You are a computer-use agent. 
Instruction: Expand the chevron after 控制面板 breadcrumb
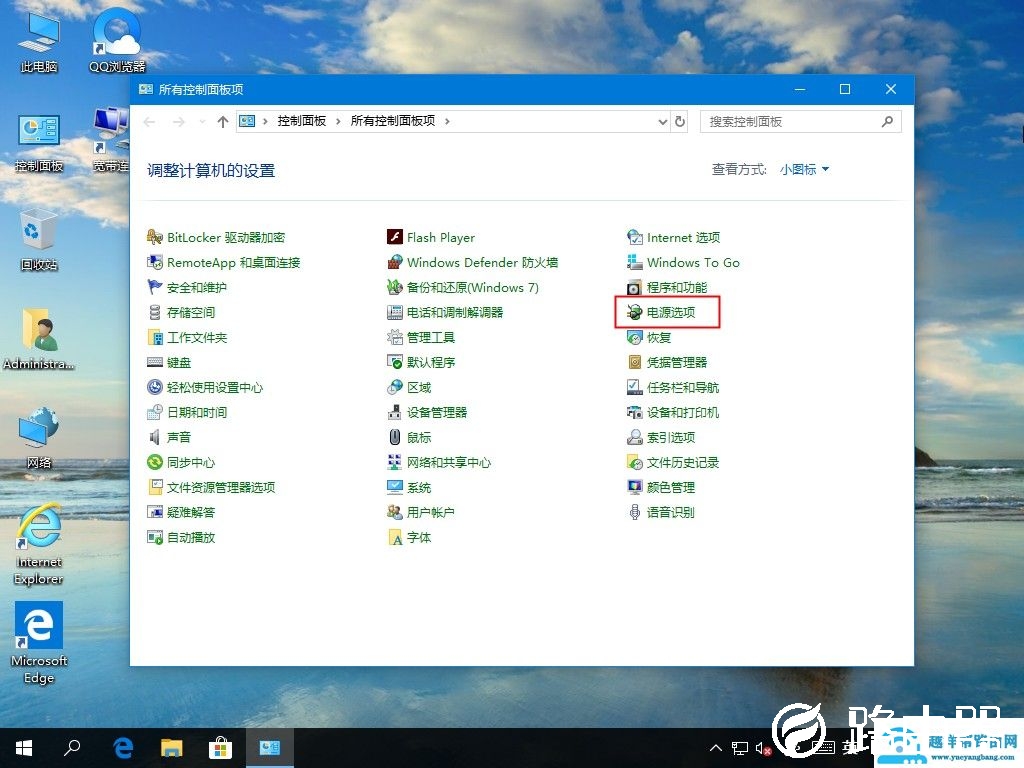[338, 121]
